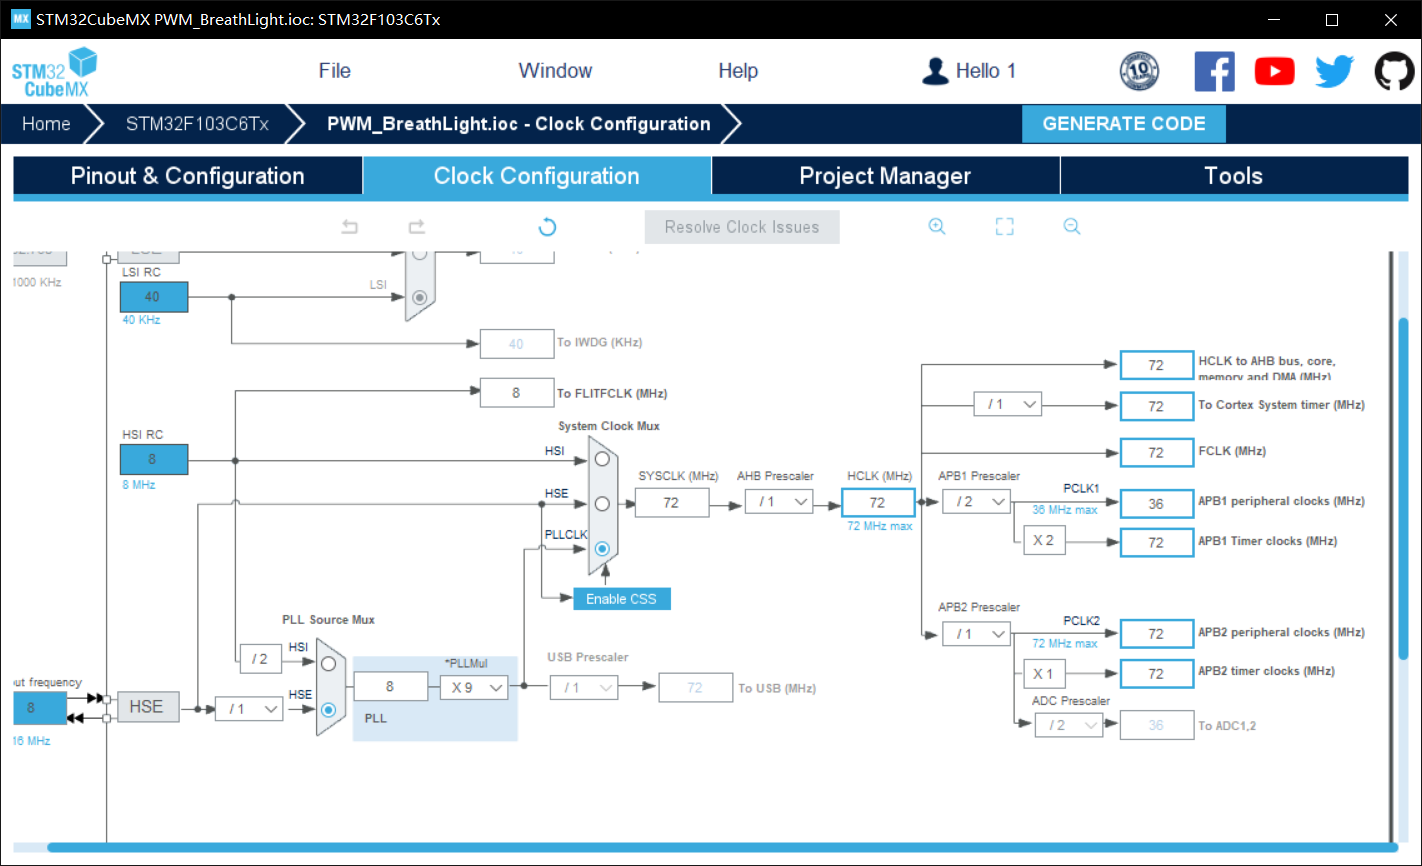Click the Enable CSS button
Image resolution: width=1422 pixels, height=866 pixels.
622,599
